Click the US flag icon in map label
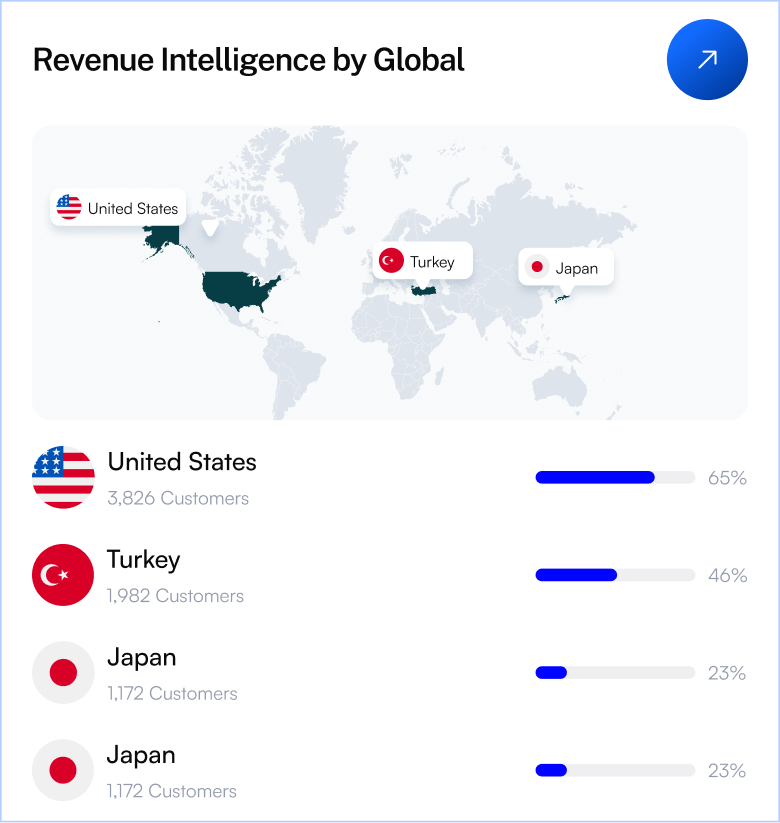The width and height of the screenshot is (780, 823). pyautogui.click(x=69, y=207)
